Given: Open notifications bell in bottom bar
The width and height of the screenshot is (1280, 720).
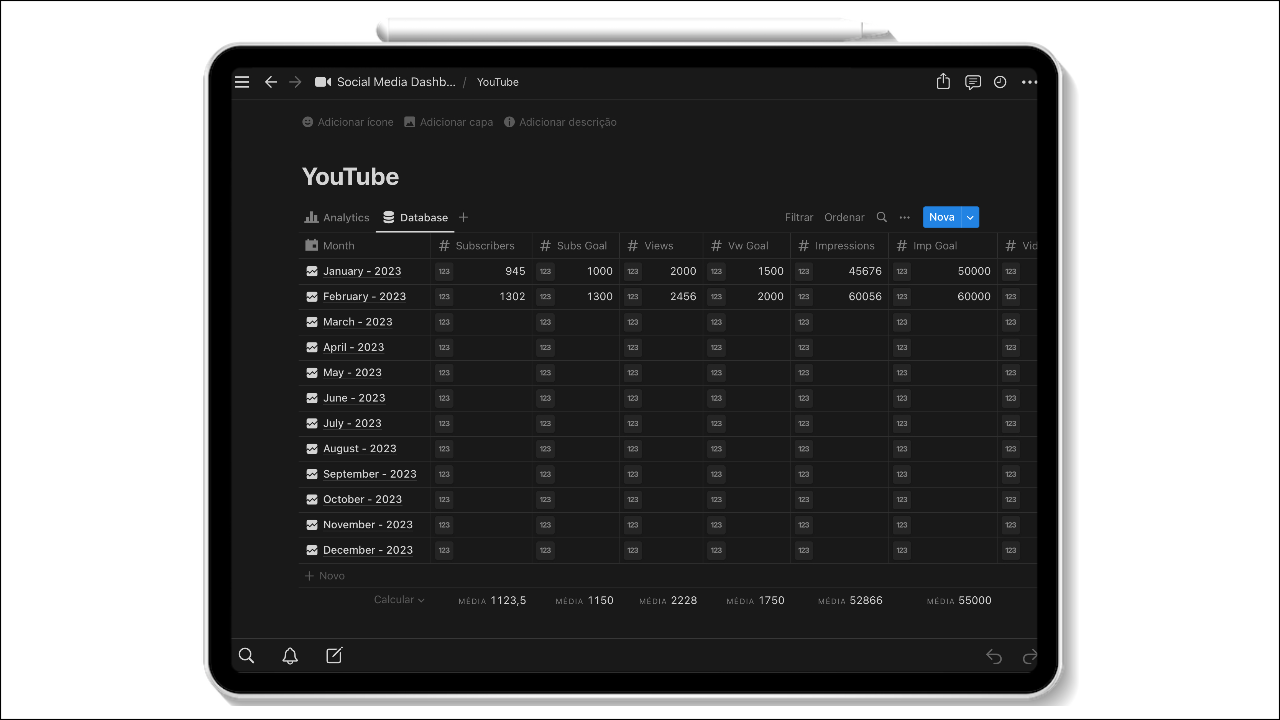Looking at the screenshot, I should [290, 656].
